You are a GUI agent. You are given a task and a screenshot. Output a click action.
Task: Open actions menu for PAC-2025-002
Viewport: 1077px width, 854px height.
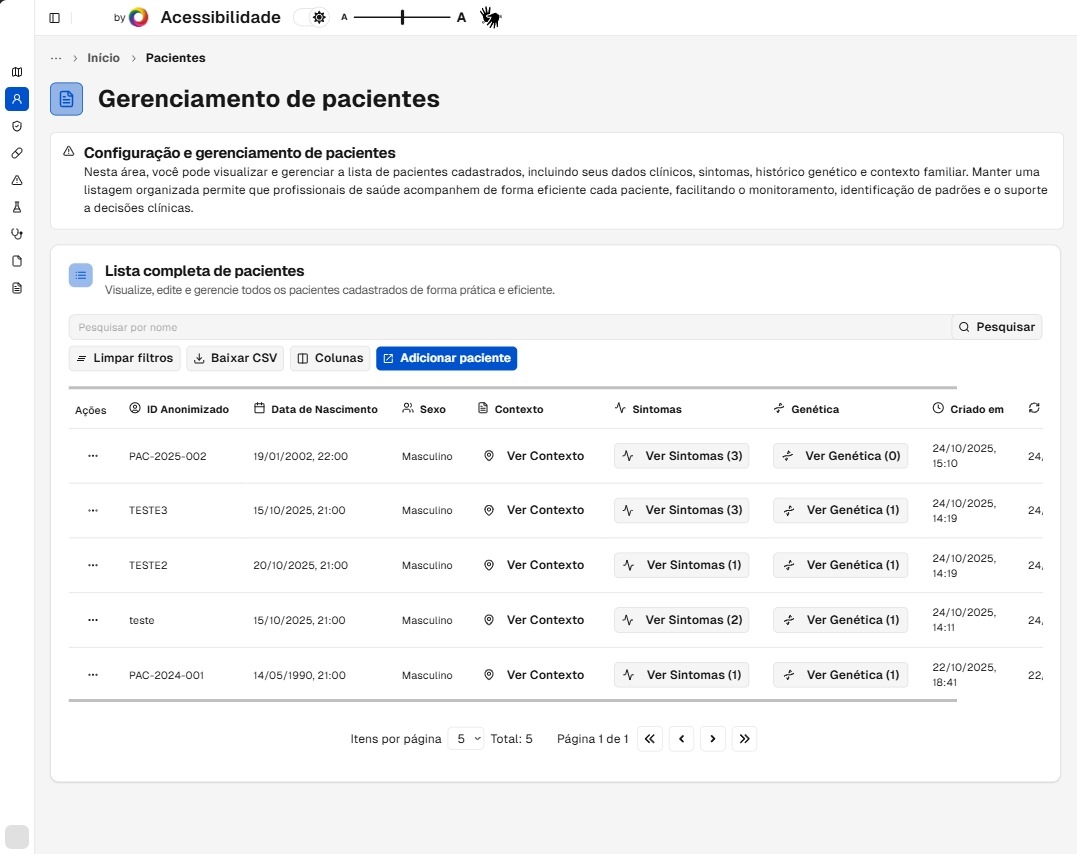93,456
